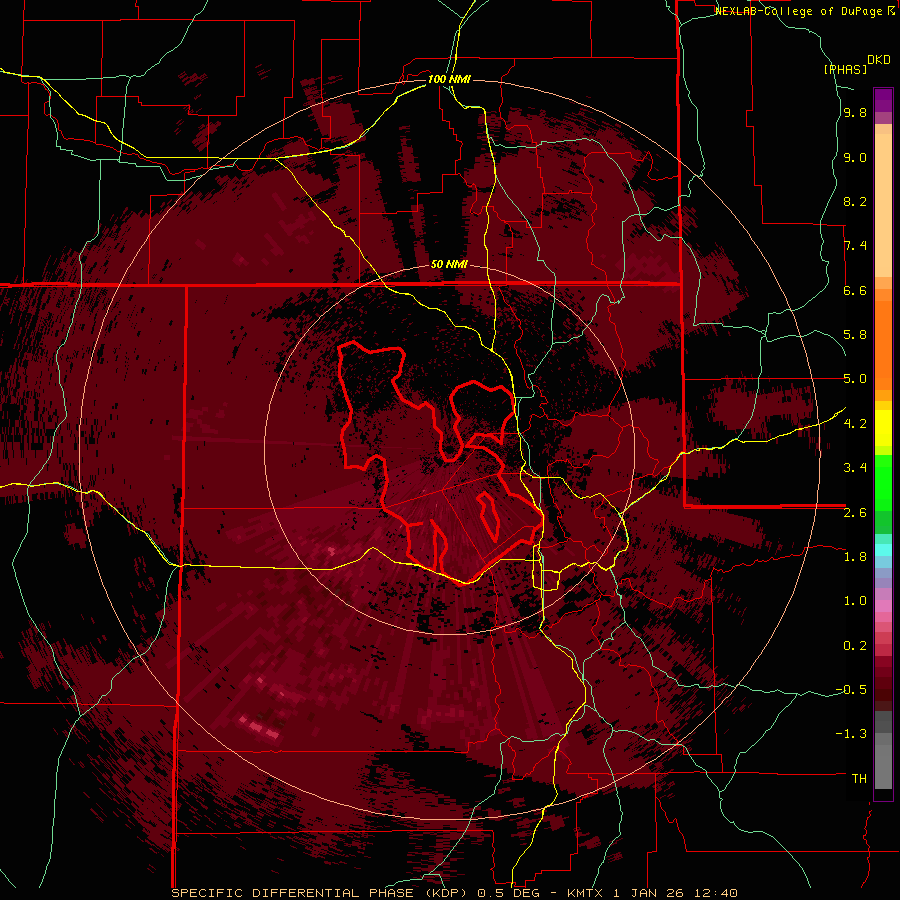Click the cyan band of the color bar
This screenshot has height=900, width=900.
click(x=883, y=550)
